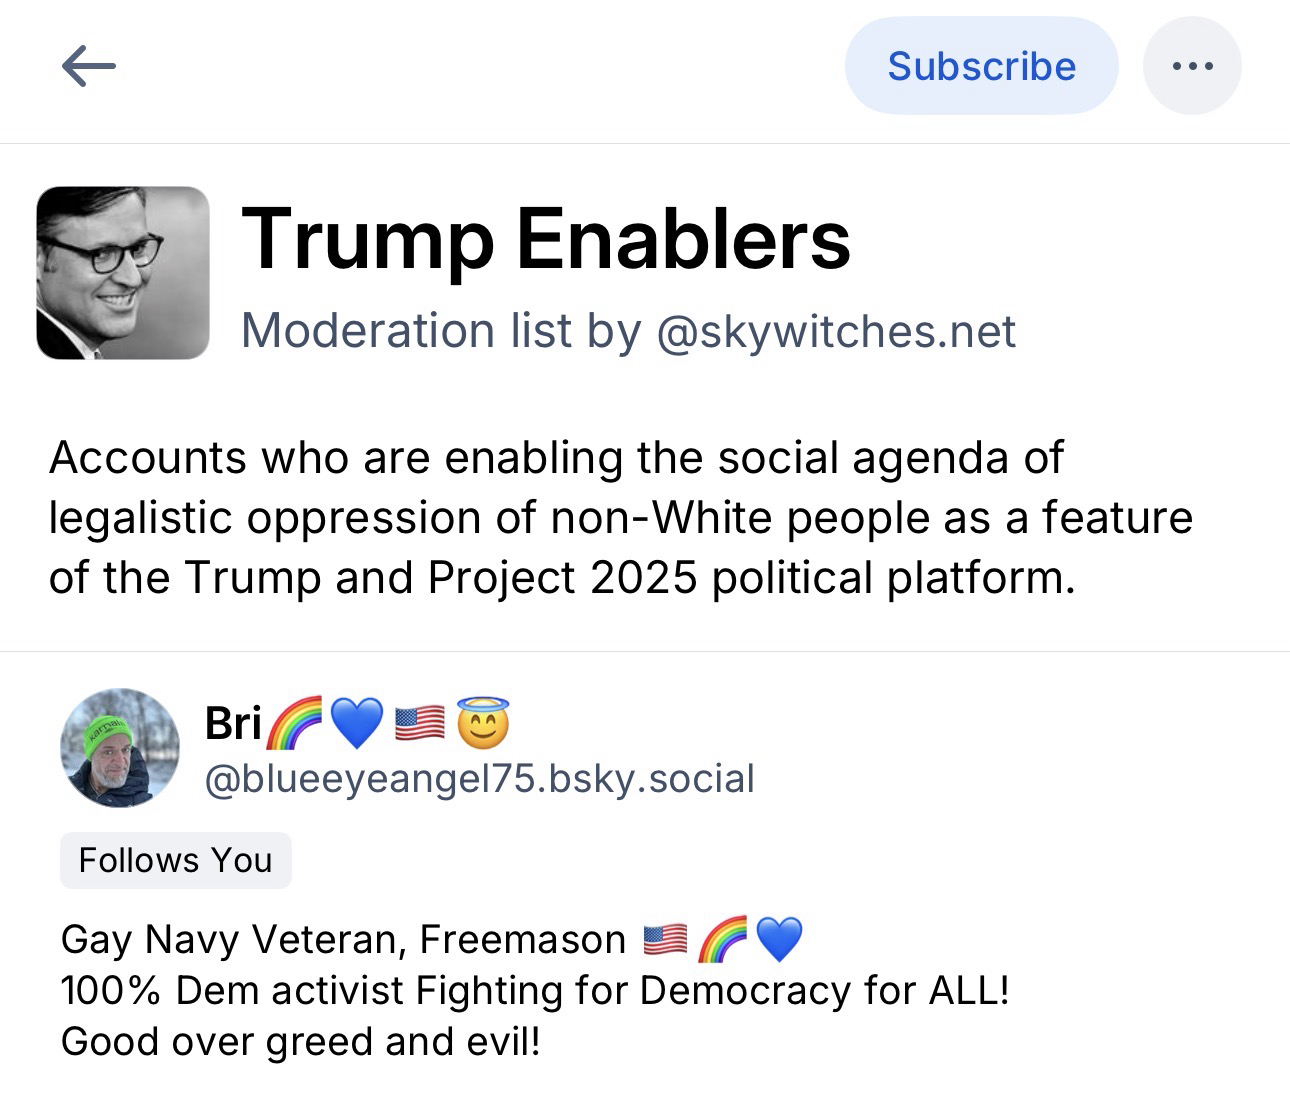Open the three-dots more options menu
This screenshot has width=1290, height=1097.
[x=1192, y=67]
